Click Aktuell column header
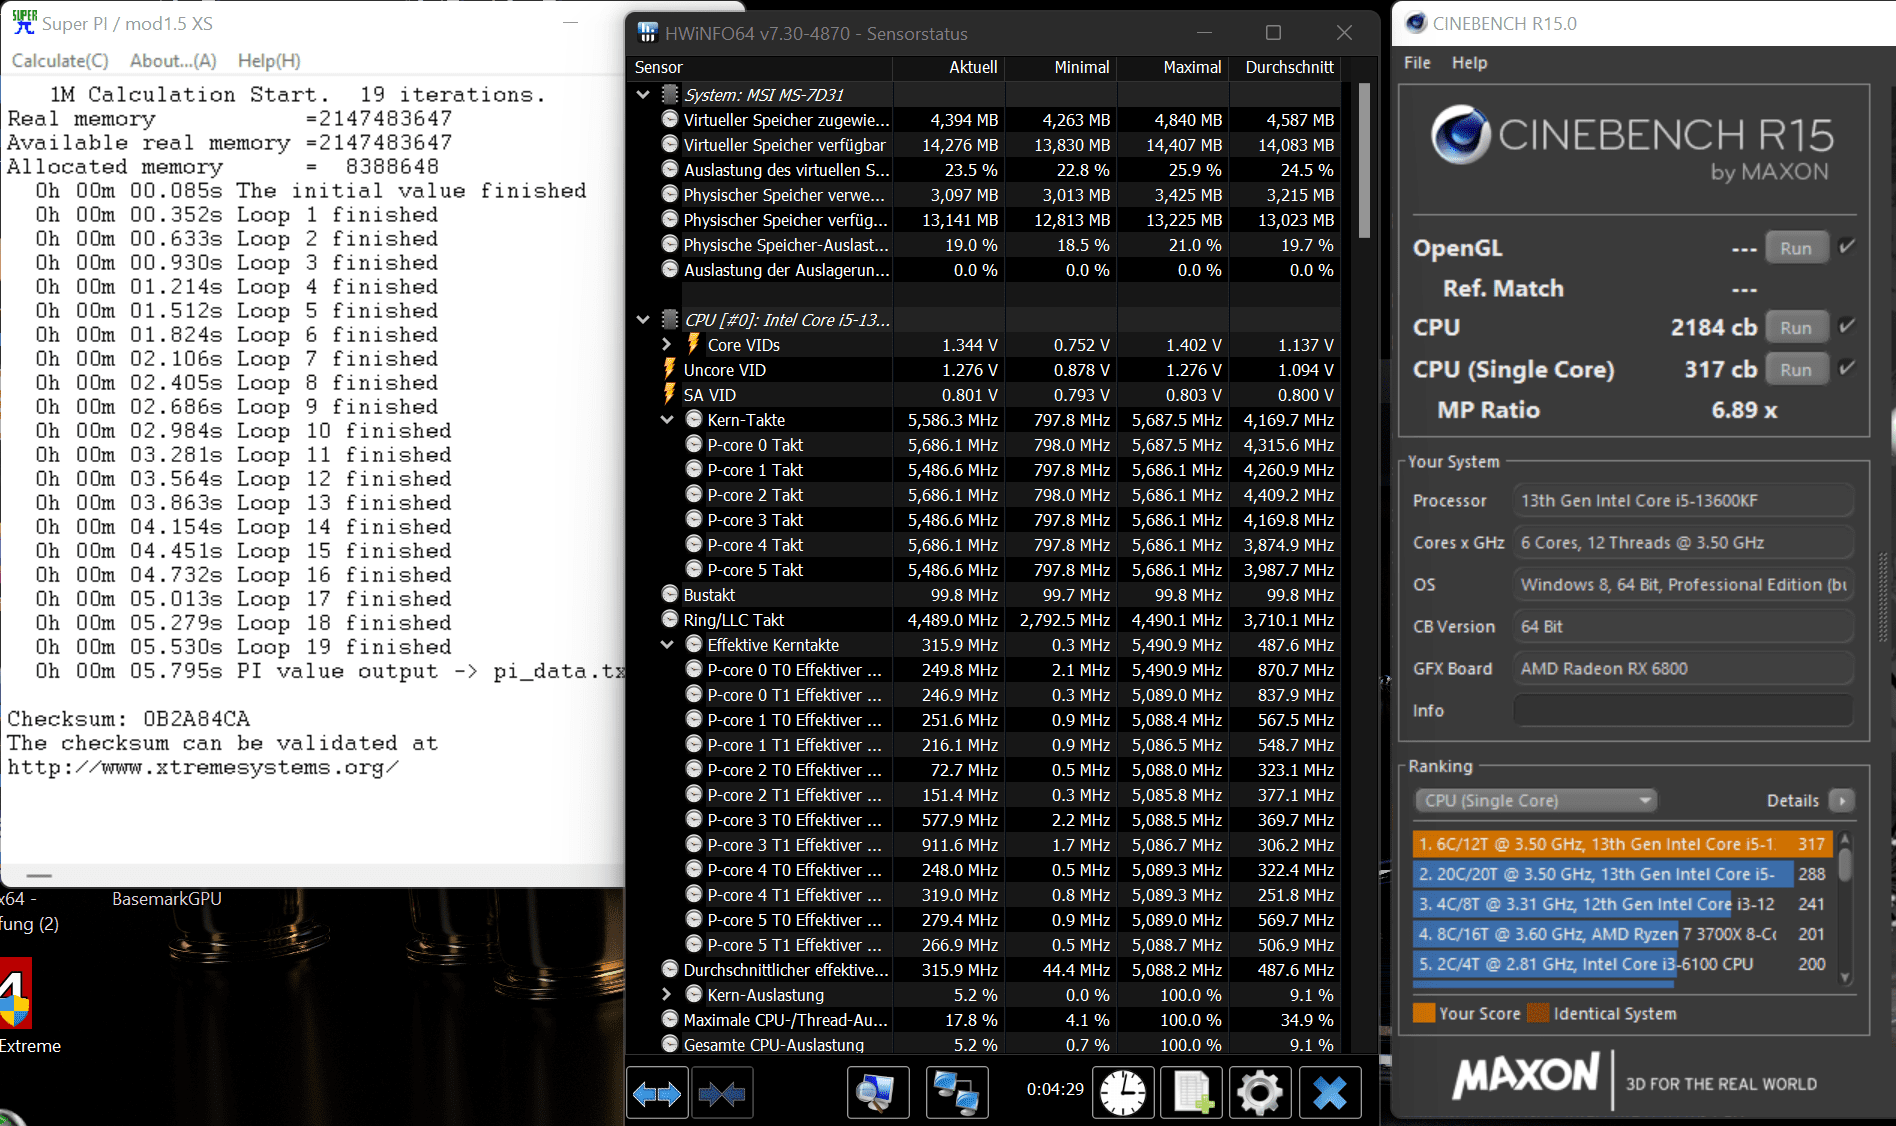 (948, 67)
